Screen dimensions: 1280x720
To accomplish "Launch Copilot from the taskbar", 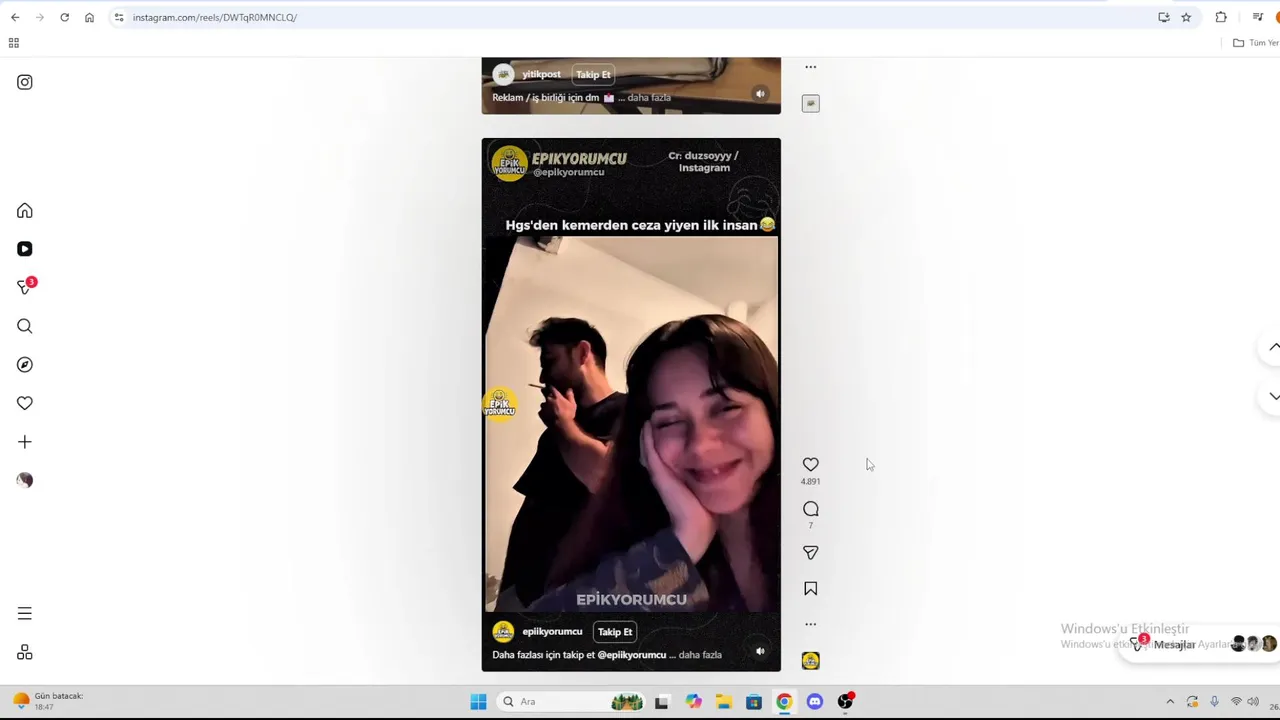I will (x=693, y=702).
